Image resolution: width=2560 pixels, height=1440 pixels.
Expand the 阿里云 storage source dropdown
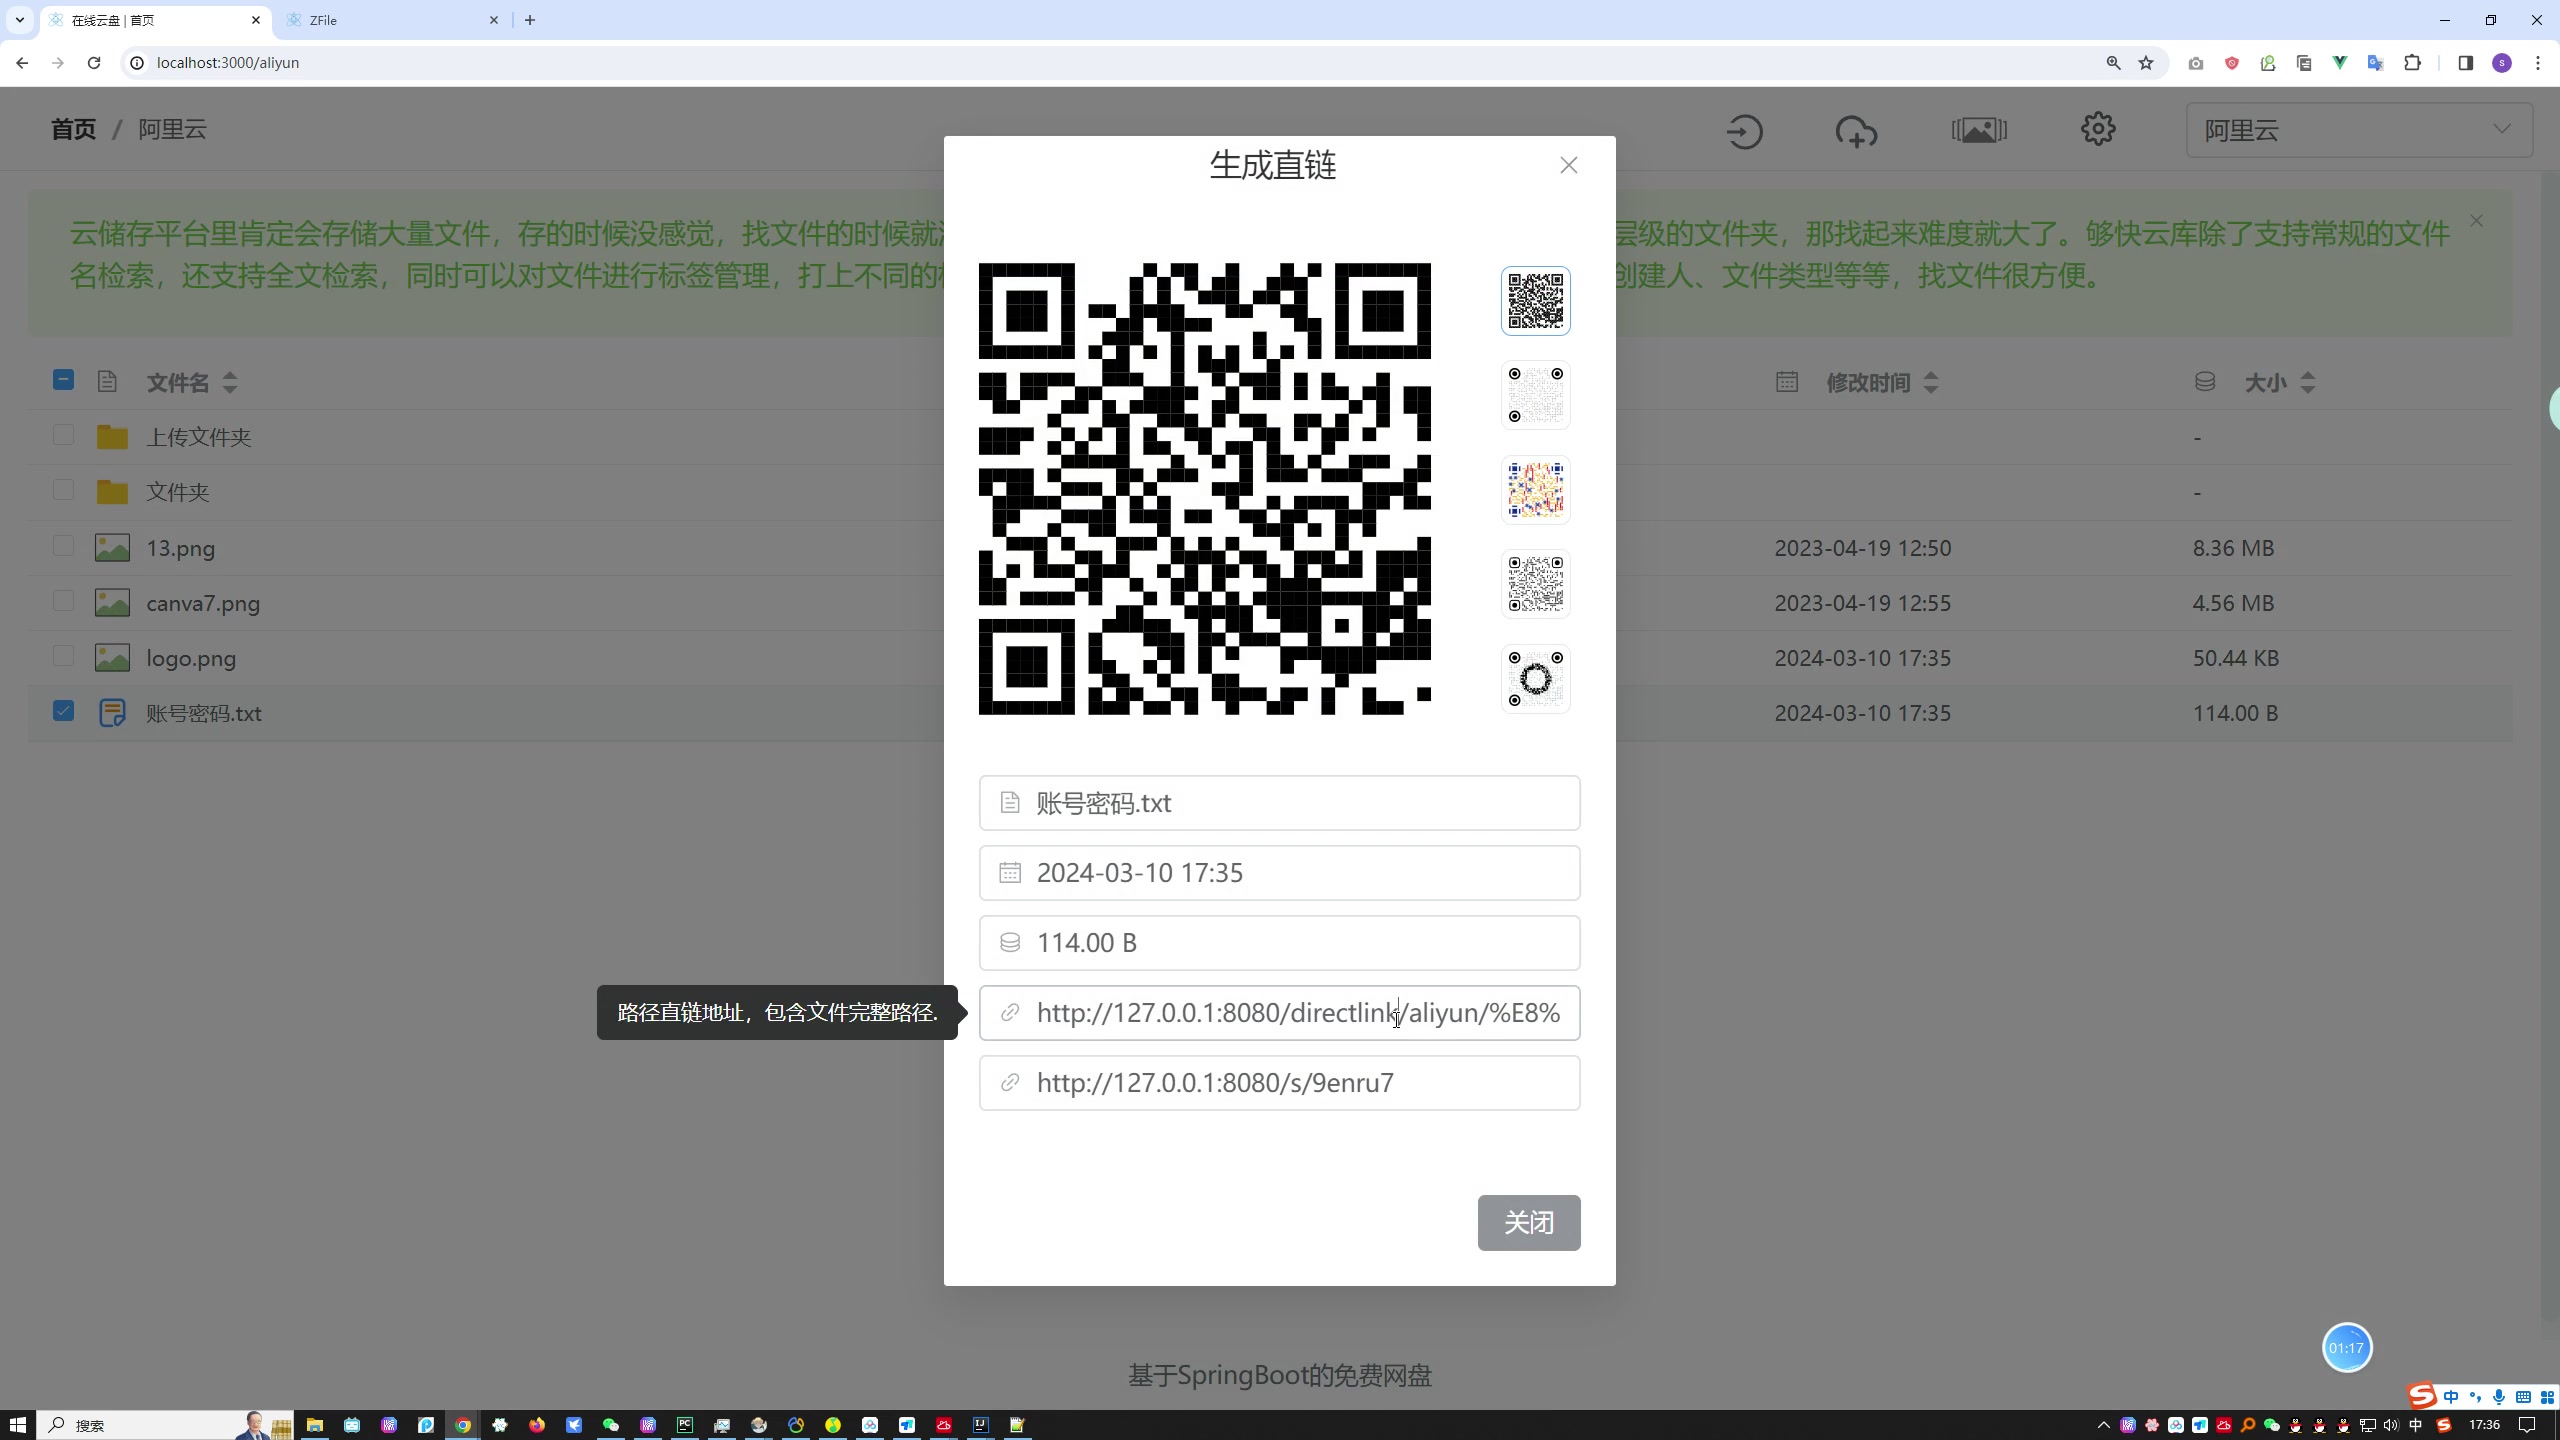[2359, 130]
